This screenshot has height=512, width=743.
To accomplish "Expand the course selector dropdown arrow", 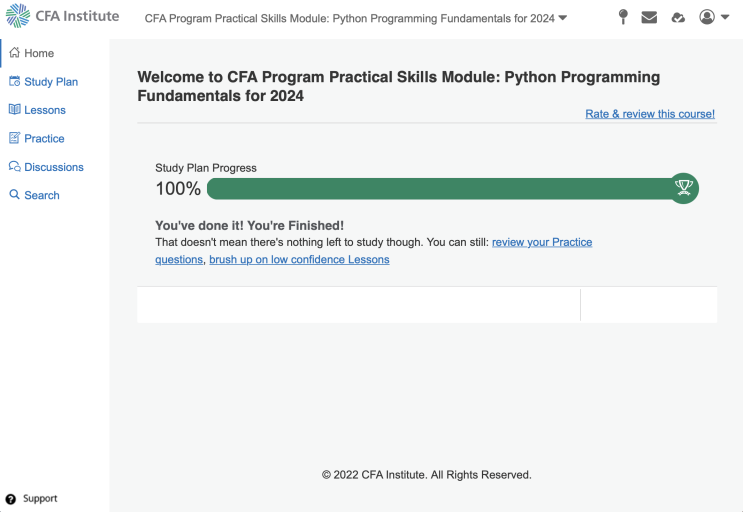I will [562, 18].
